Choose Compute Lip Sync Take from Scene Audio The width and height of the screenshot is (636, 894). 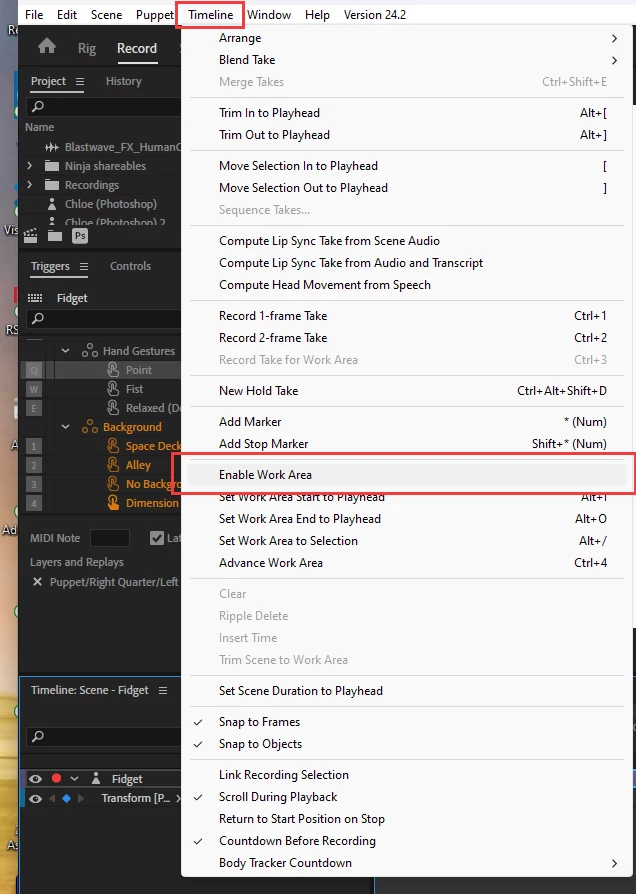408,241
